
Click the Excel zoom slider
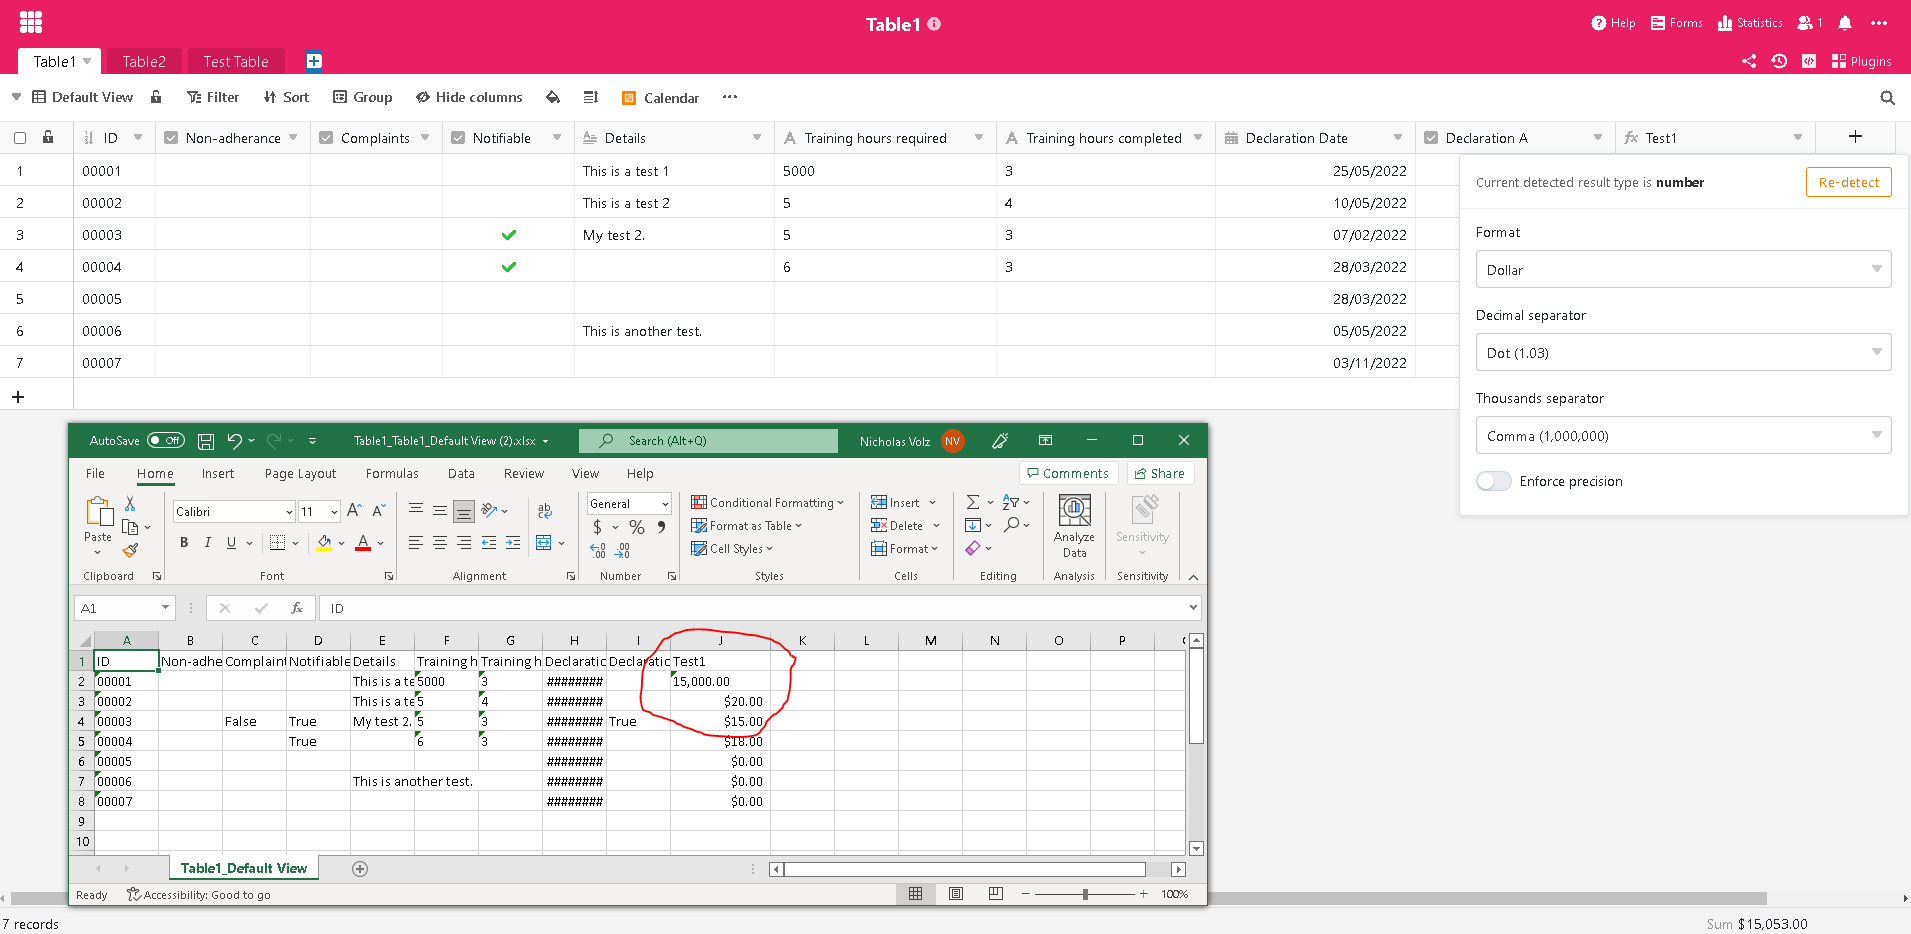[x=1085, y=894]
